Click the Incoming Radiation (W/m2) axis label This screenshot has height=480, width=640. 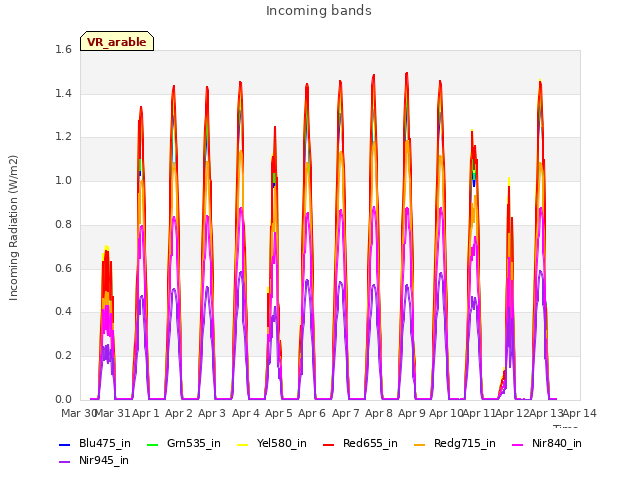13,228
